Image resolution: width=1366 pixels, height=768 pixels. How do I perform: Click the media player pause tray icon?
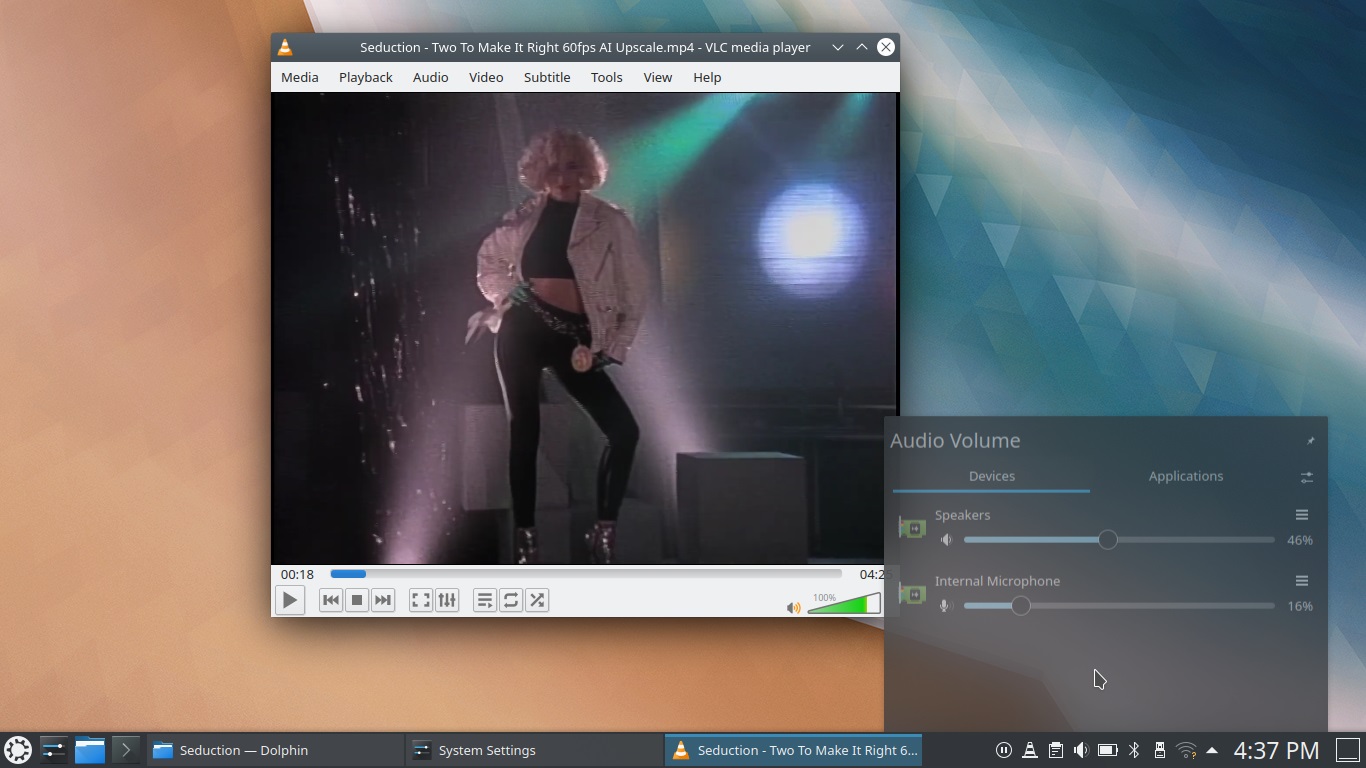(x=1004, y=750)
